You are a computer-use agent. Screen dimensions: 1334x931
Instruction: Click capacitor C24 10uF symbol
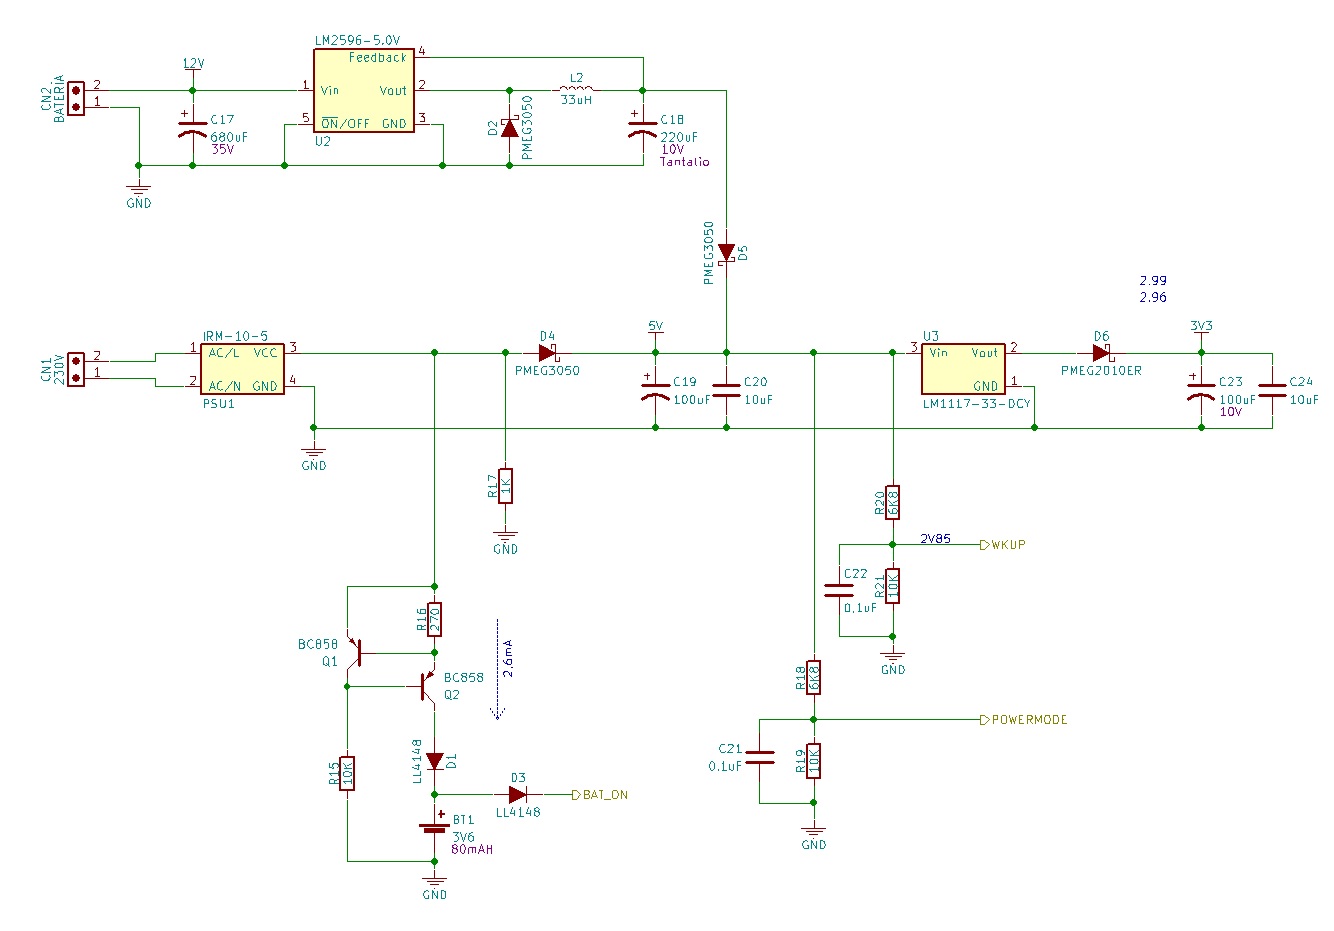click(1272, 390)
